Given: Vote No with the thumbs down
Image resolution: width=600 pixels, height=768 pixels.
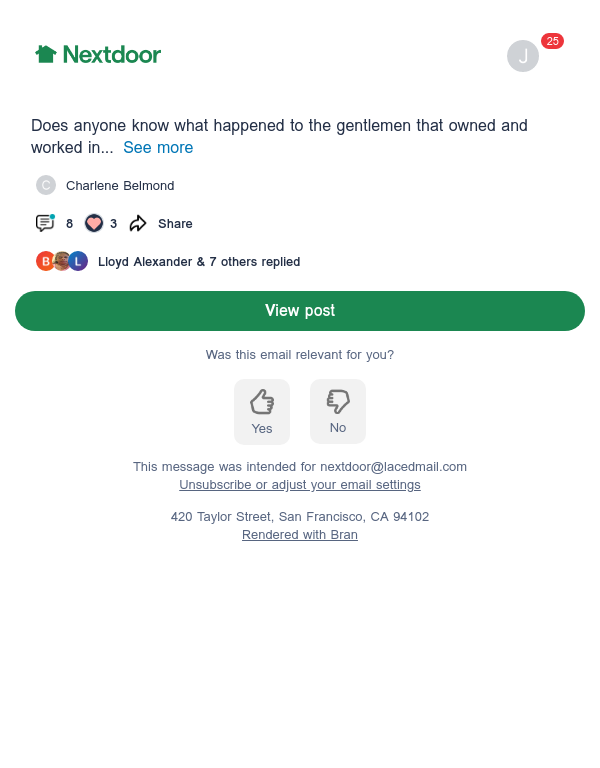Looking at the screenshot, I should click(x=337, y=411).
